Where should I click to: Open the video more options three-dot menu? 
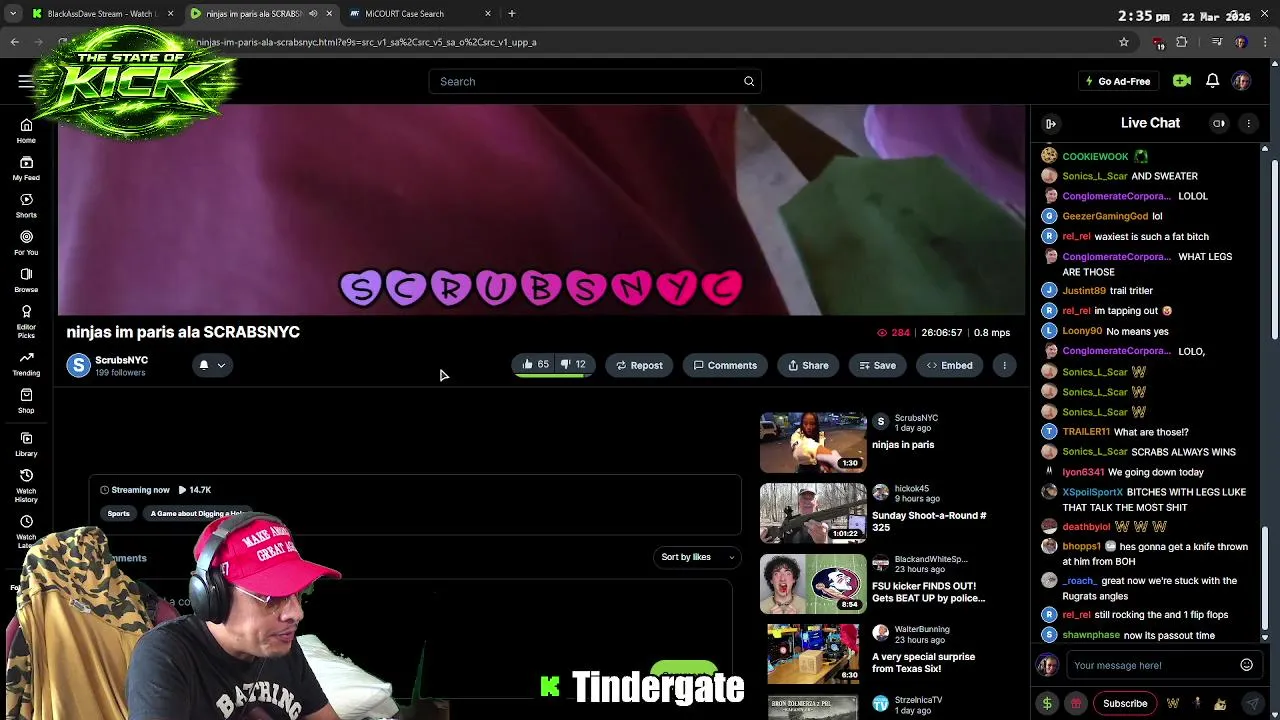click(1004, 365)
